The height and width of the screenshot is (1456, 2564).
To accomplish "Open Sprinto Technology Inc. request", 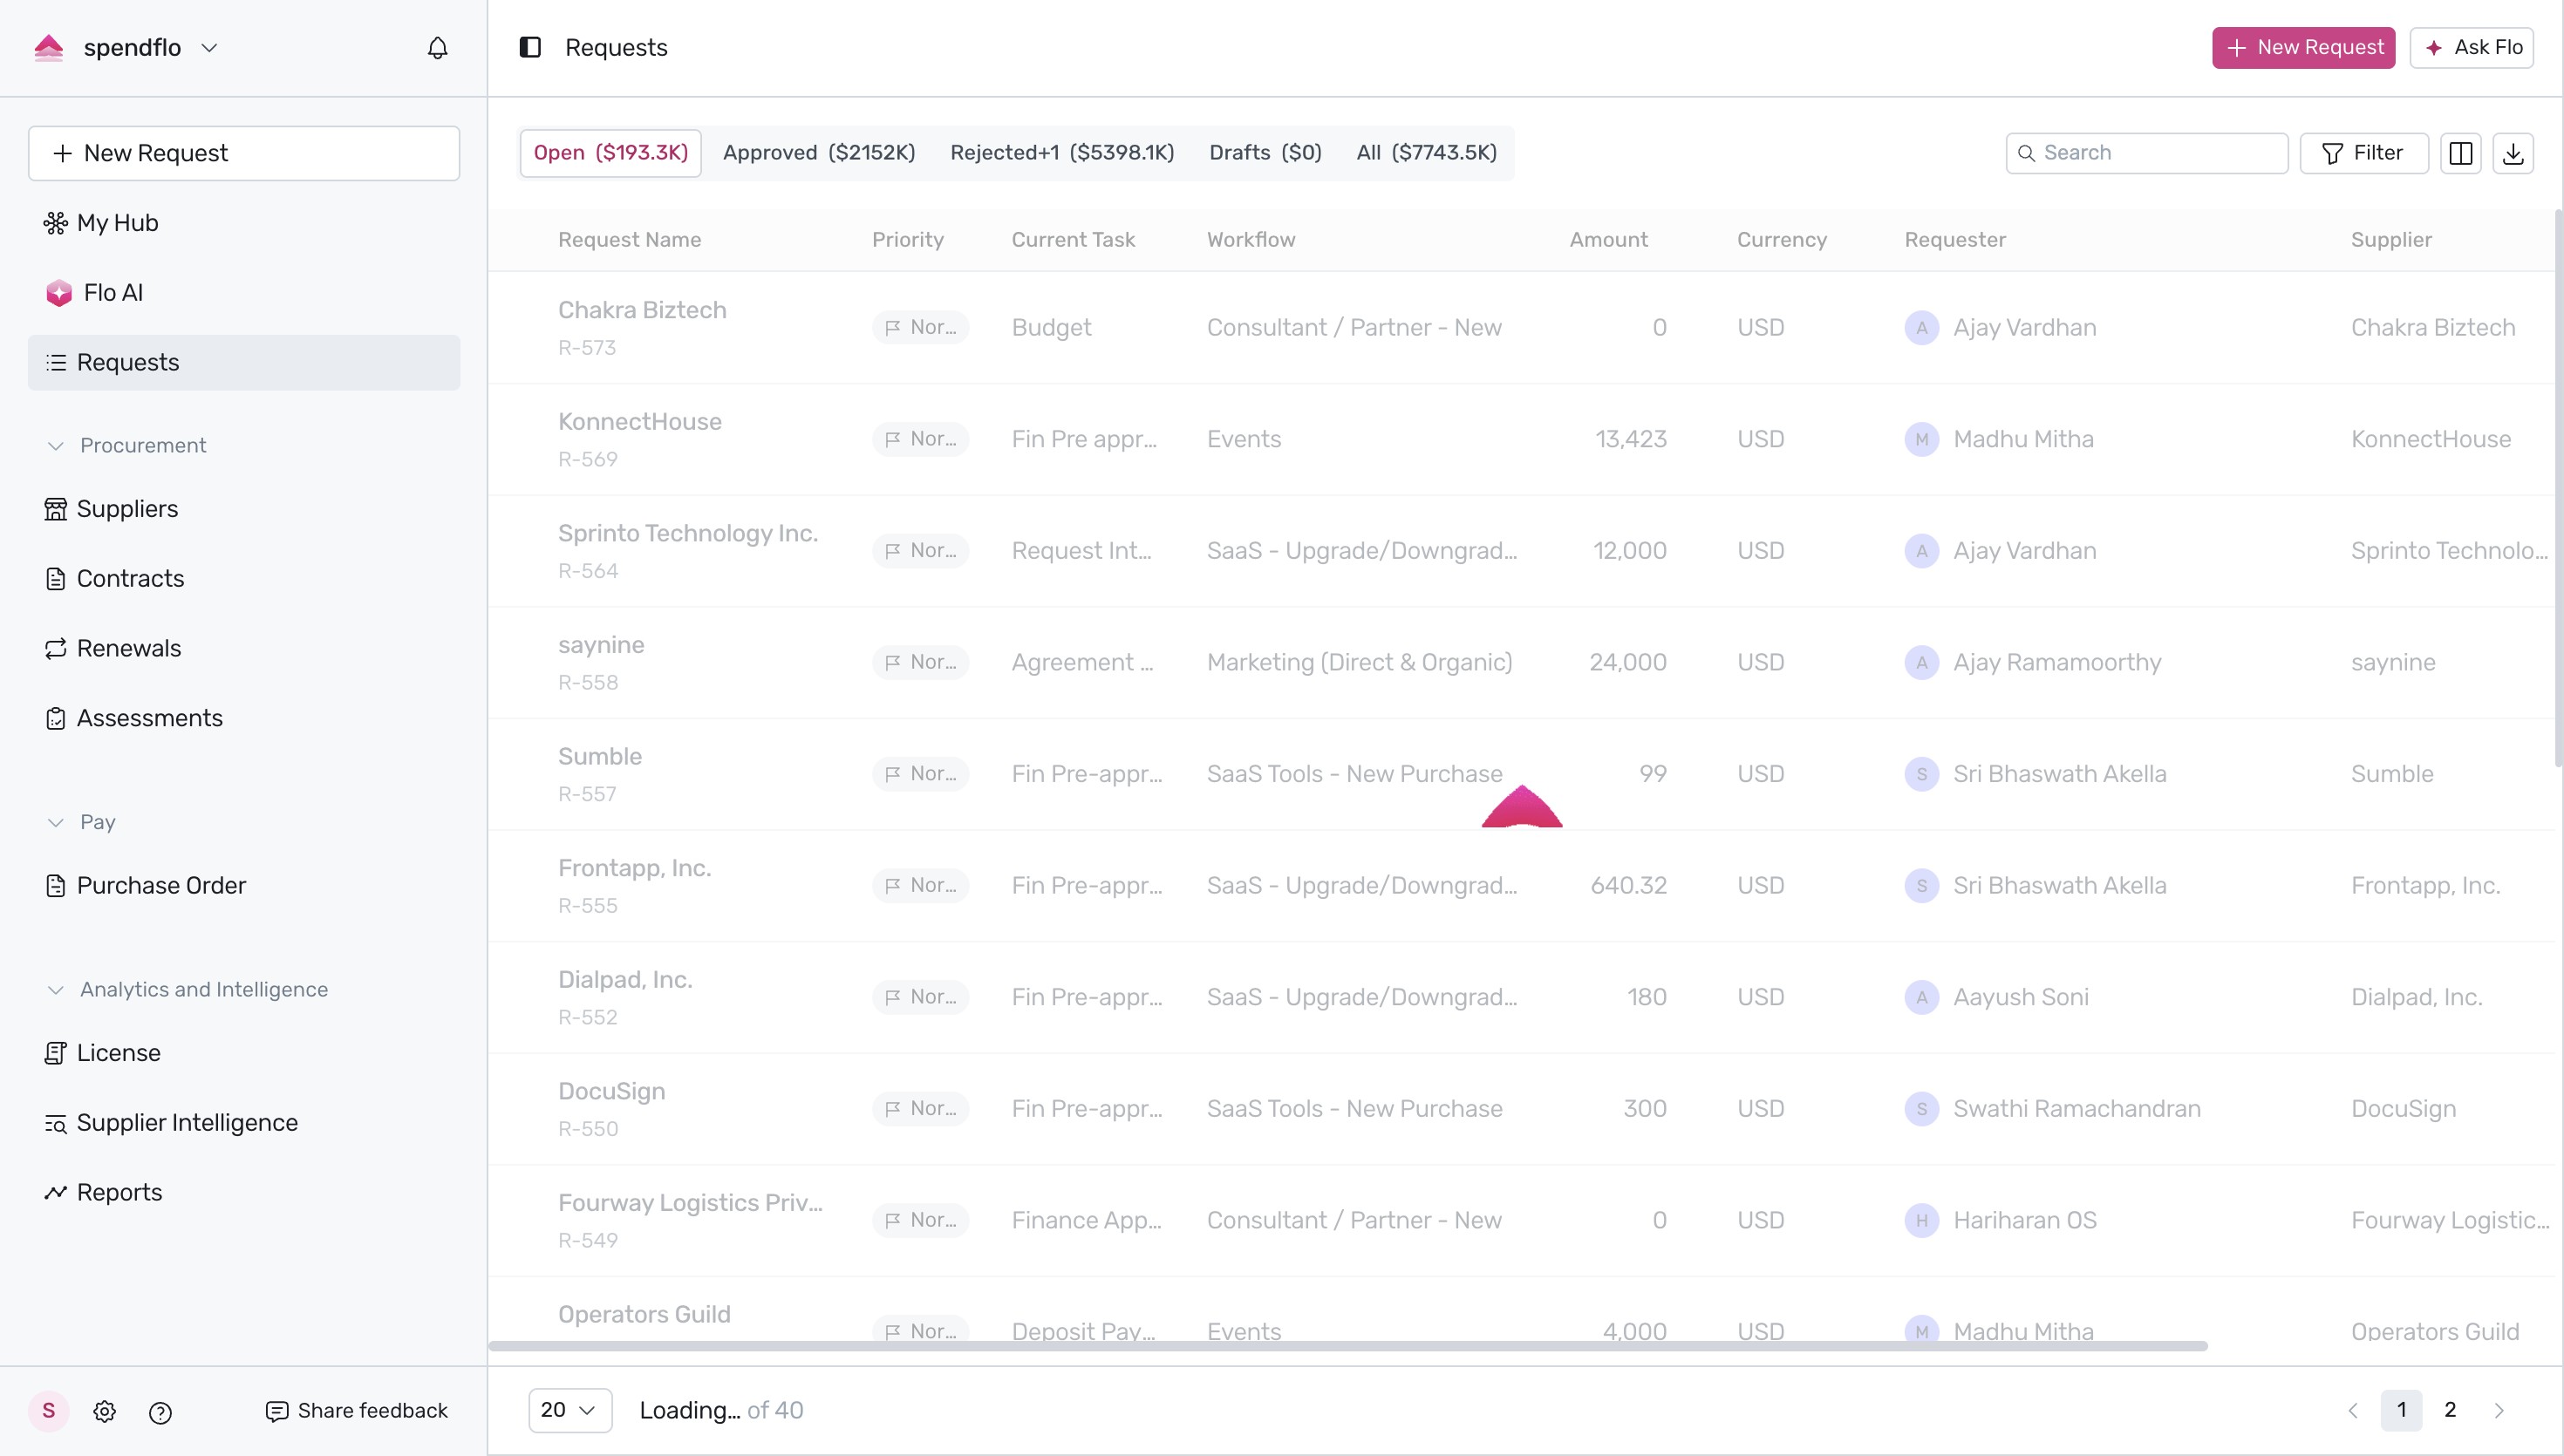I will [x=687, y=533].
